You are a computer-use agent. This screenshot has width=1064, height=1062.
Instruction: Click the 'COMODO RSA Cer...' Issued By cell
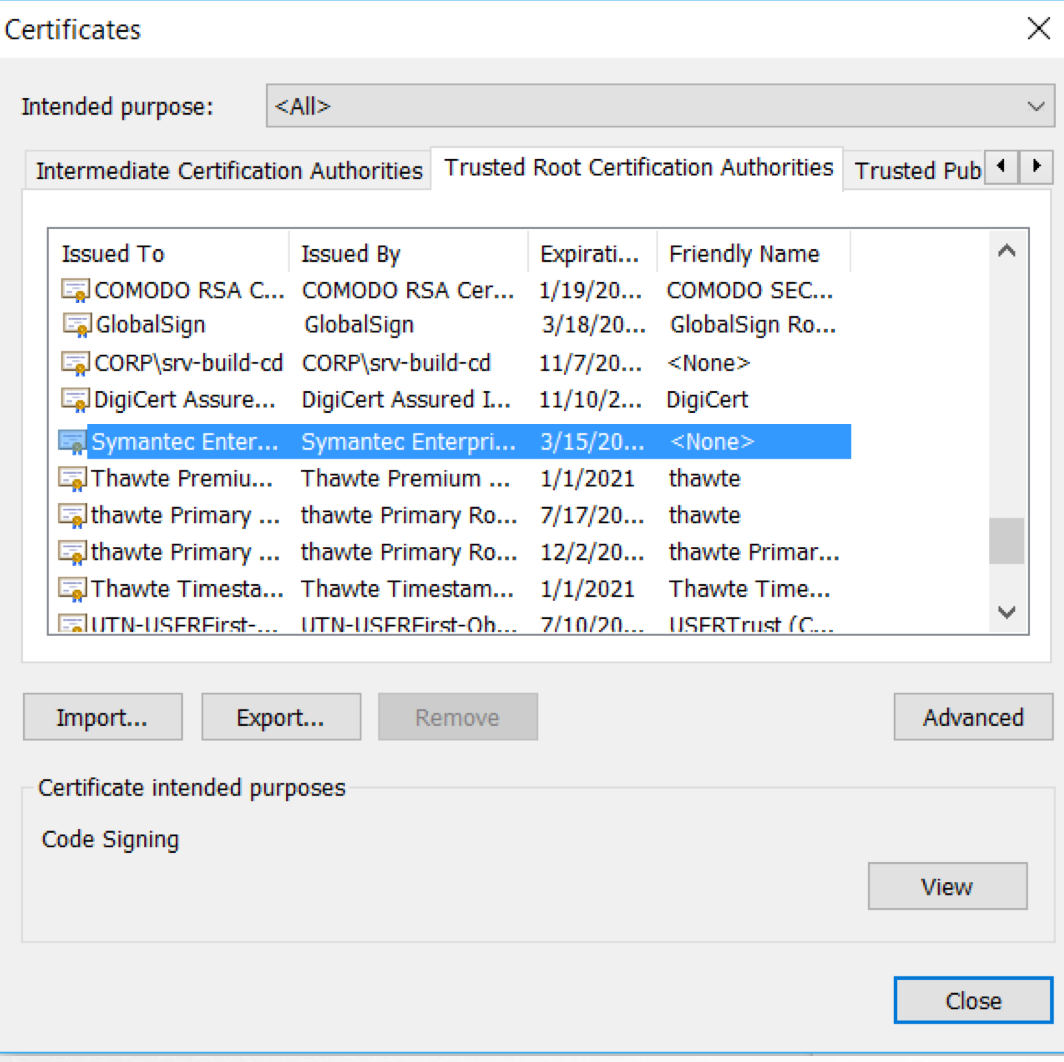coord(408,290)
